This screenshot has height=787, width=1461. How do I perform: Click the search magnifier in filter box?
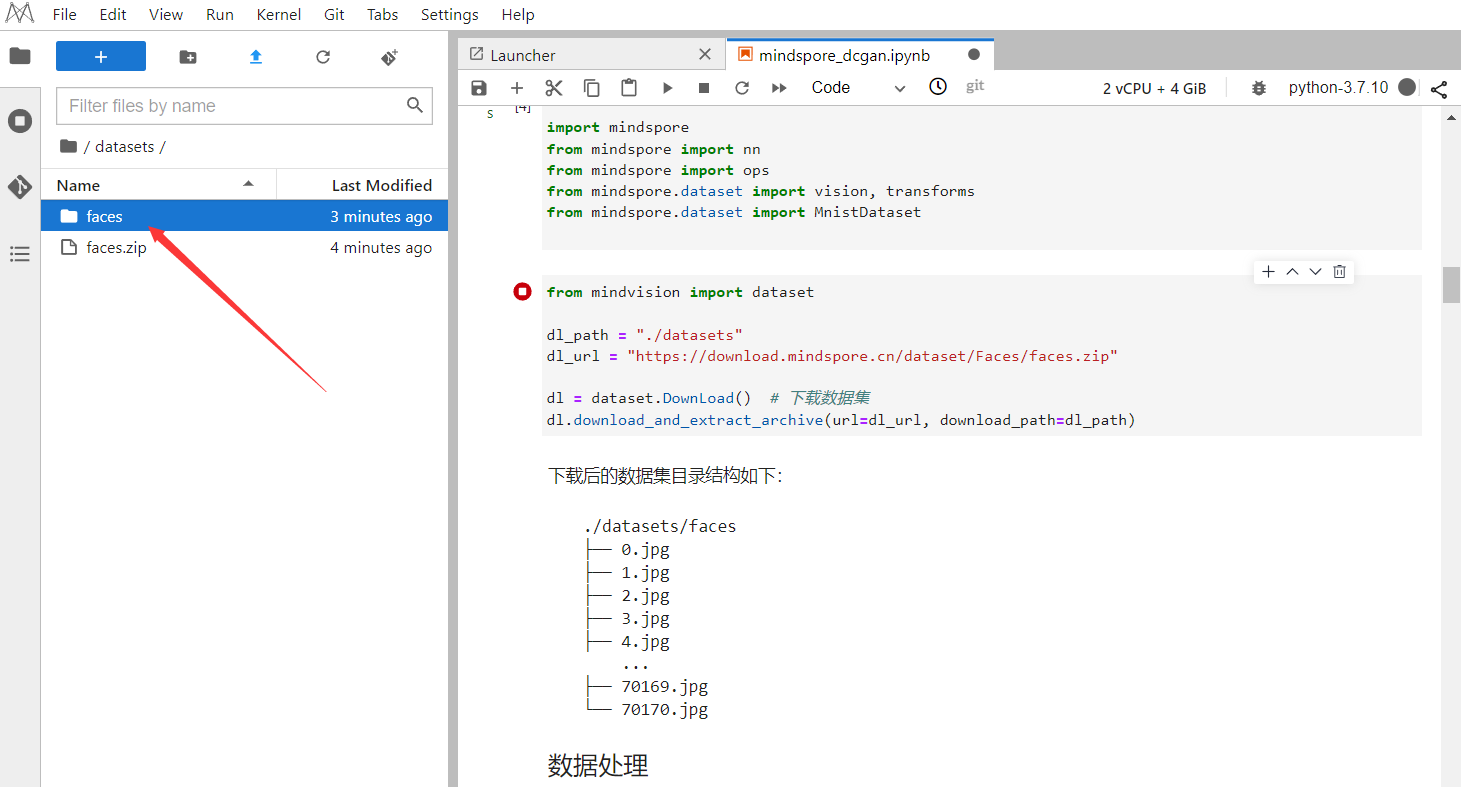click(x=415, y=105)
